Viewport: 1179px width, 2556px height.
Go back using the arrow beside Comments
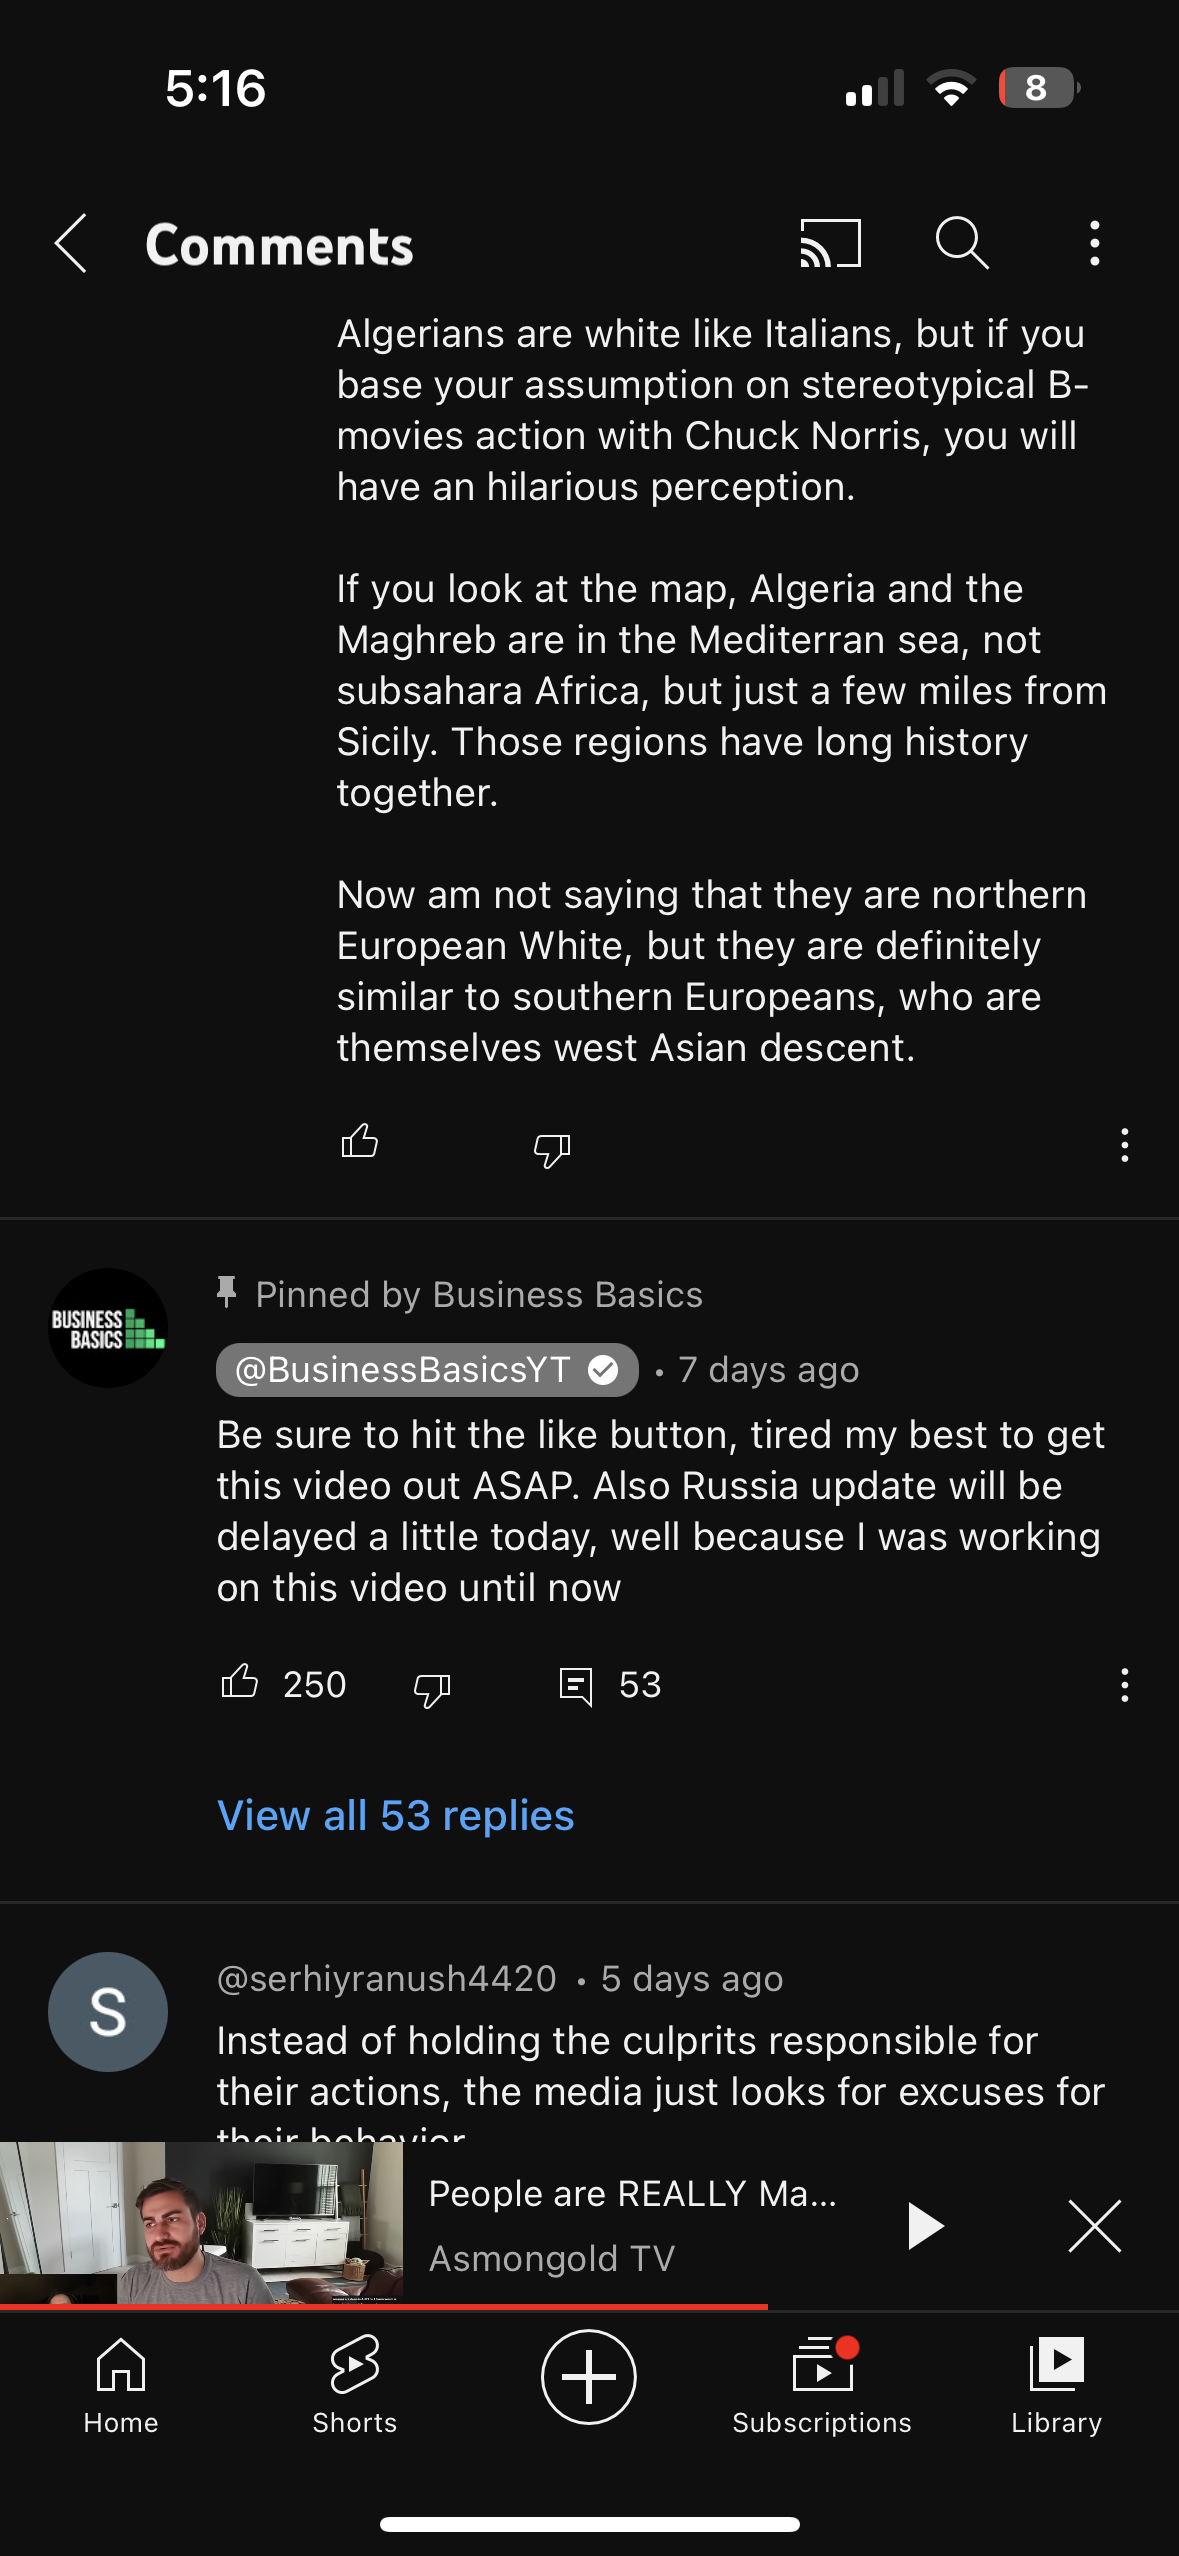coord(71,243)
